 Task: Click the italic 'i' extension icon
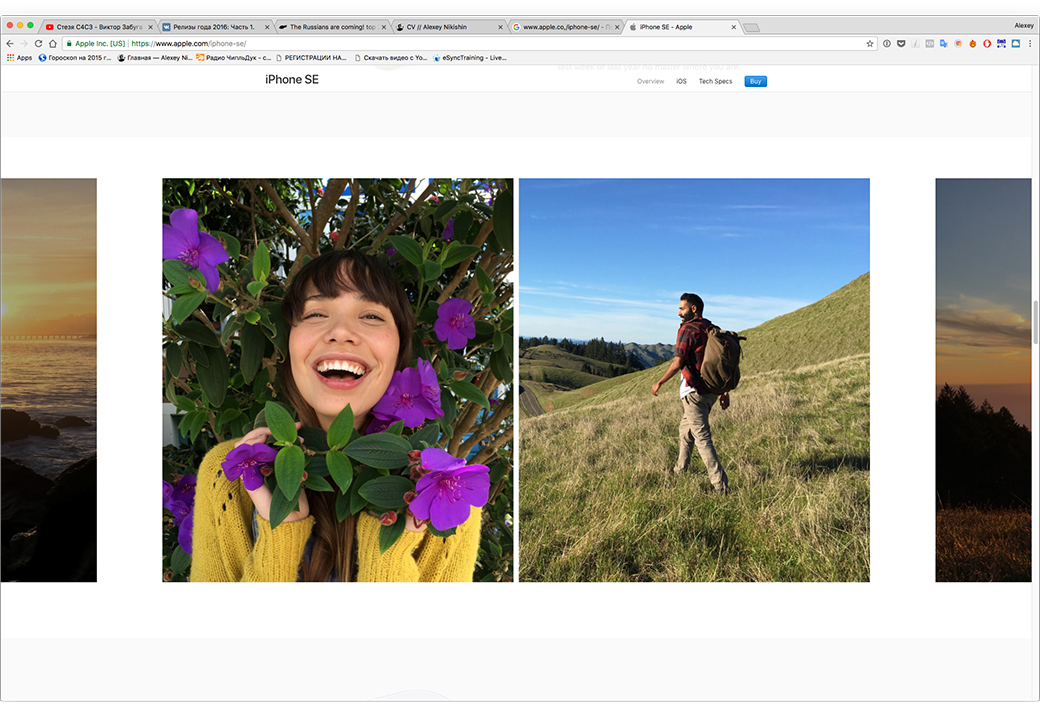(x=915, y=44)
